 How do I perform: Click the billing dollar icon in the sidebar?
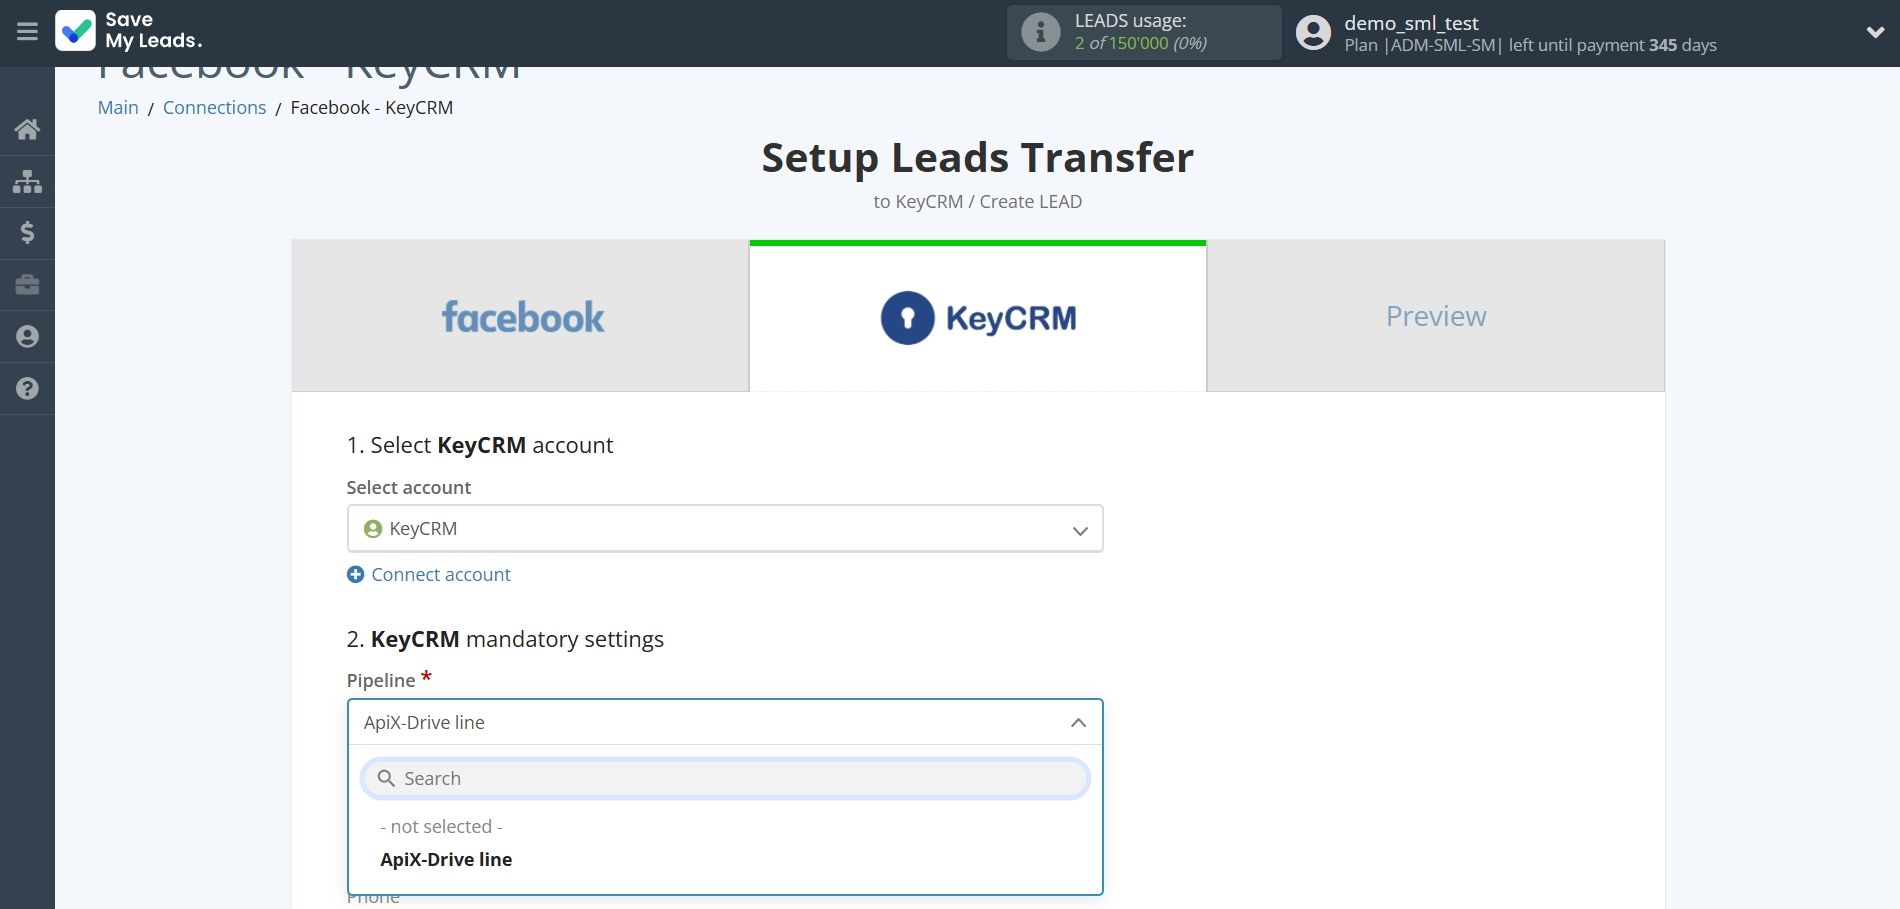[27, 233]
